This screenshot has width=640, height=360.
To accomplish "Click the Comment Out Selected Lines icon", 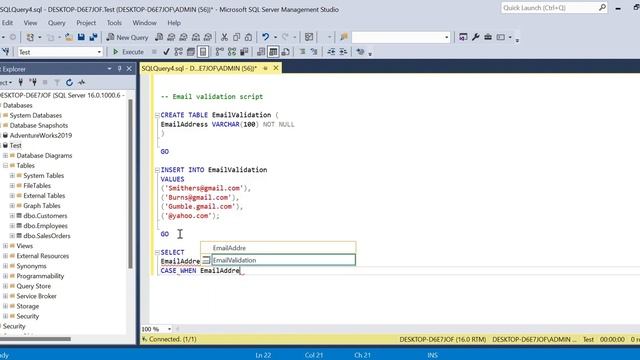I will pos(302,52).
